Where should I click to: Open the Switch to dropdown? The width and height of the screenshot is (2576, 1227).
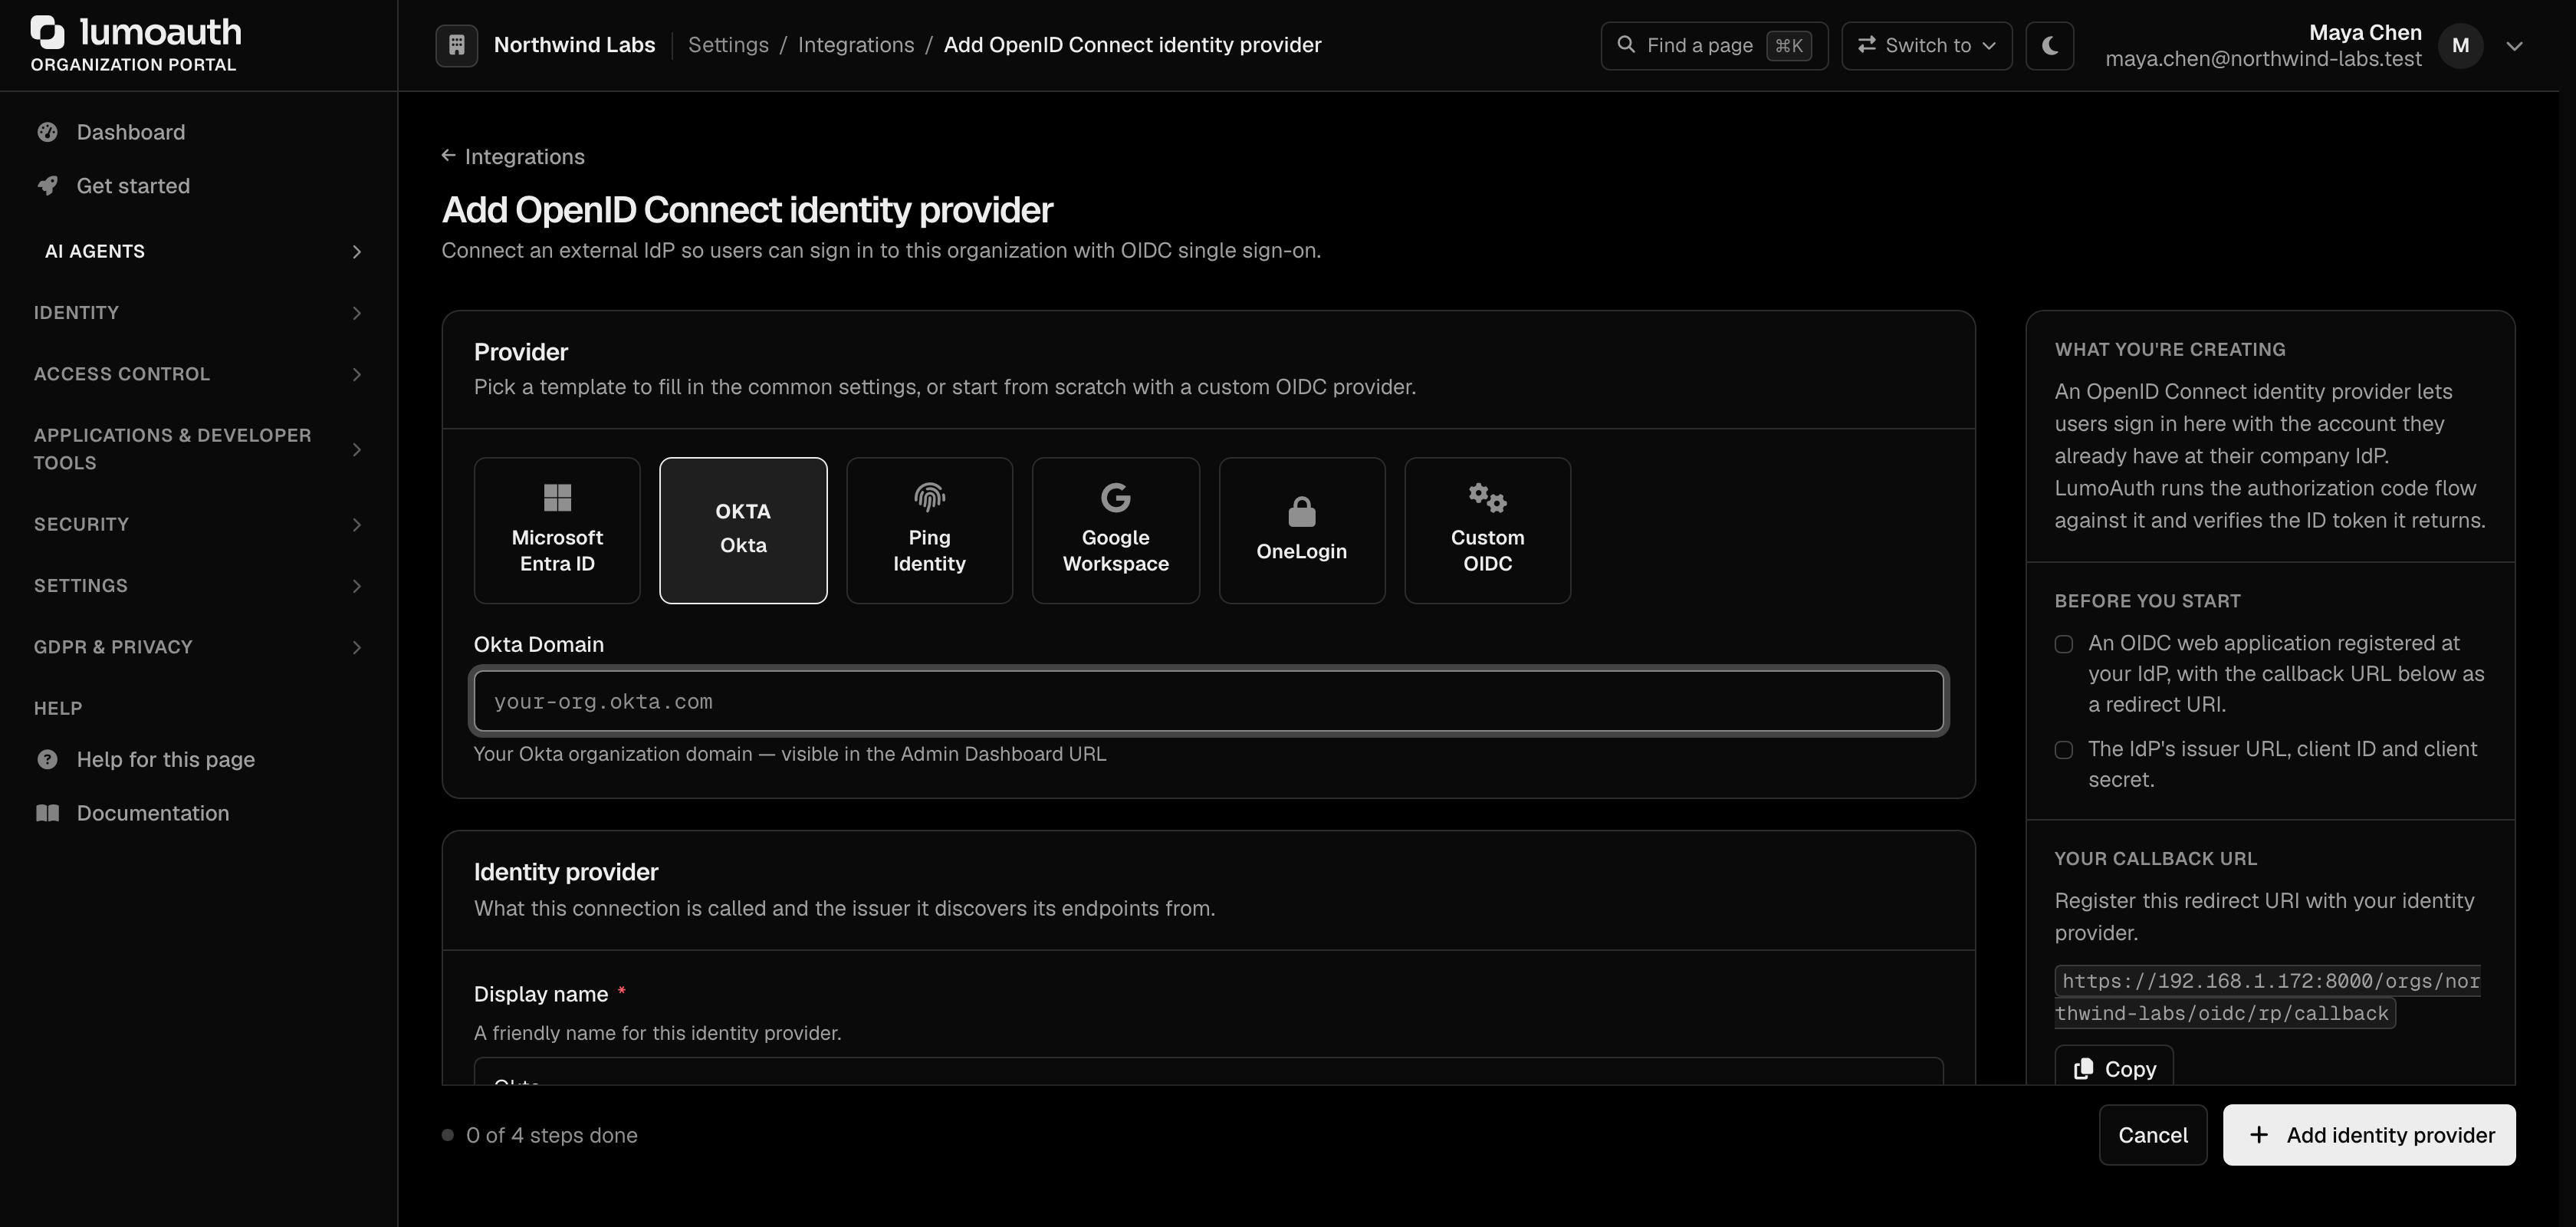coord(1926,45)
